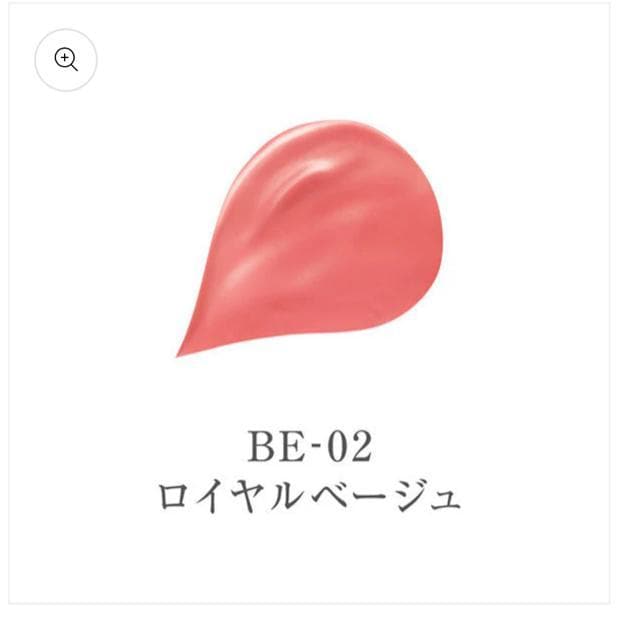Select the magnifying glass with plus sign

click(x=66, y=60)
